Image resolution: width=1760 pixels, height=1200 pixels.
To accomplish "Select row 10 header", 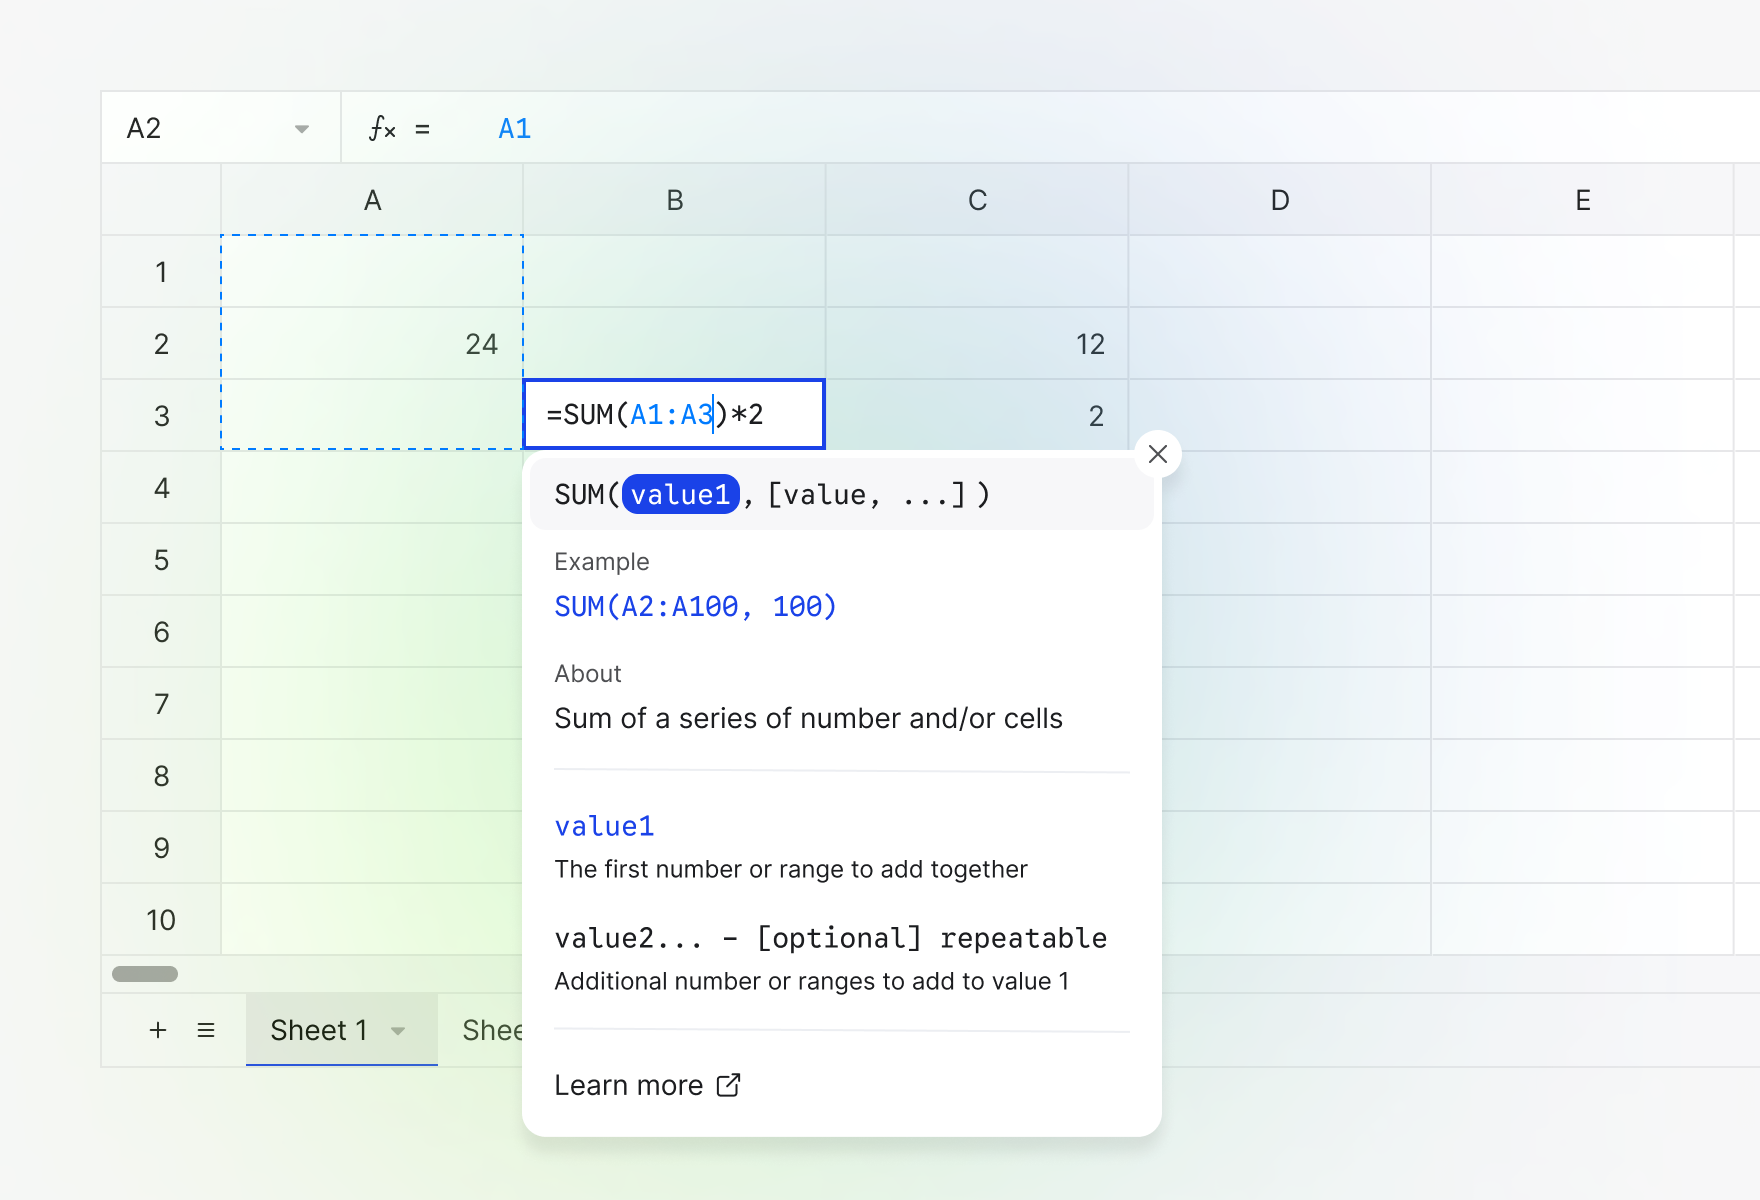I will click(161, 920).
